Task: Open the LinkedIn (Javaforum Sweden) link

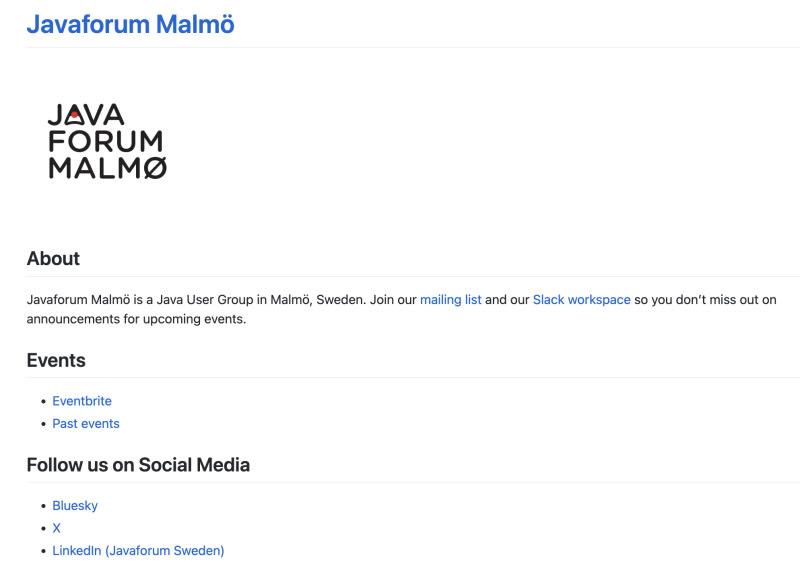Action: 138,551
